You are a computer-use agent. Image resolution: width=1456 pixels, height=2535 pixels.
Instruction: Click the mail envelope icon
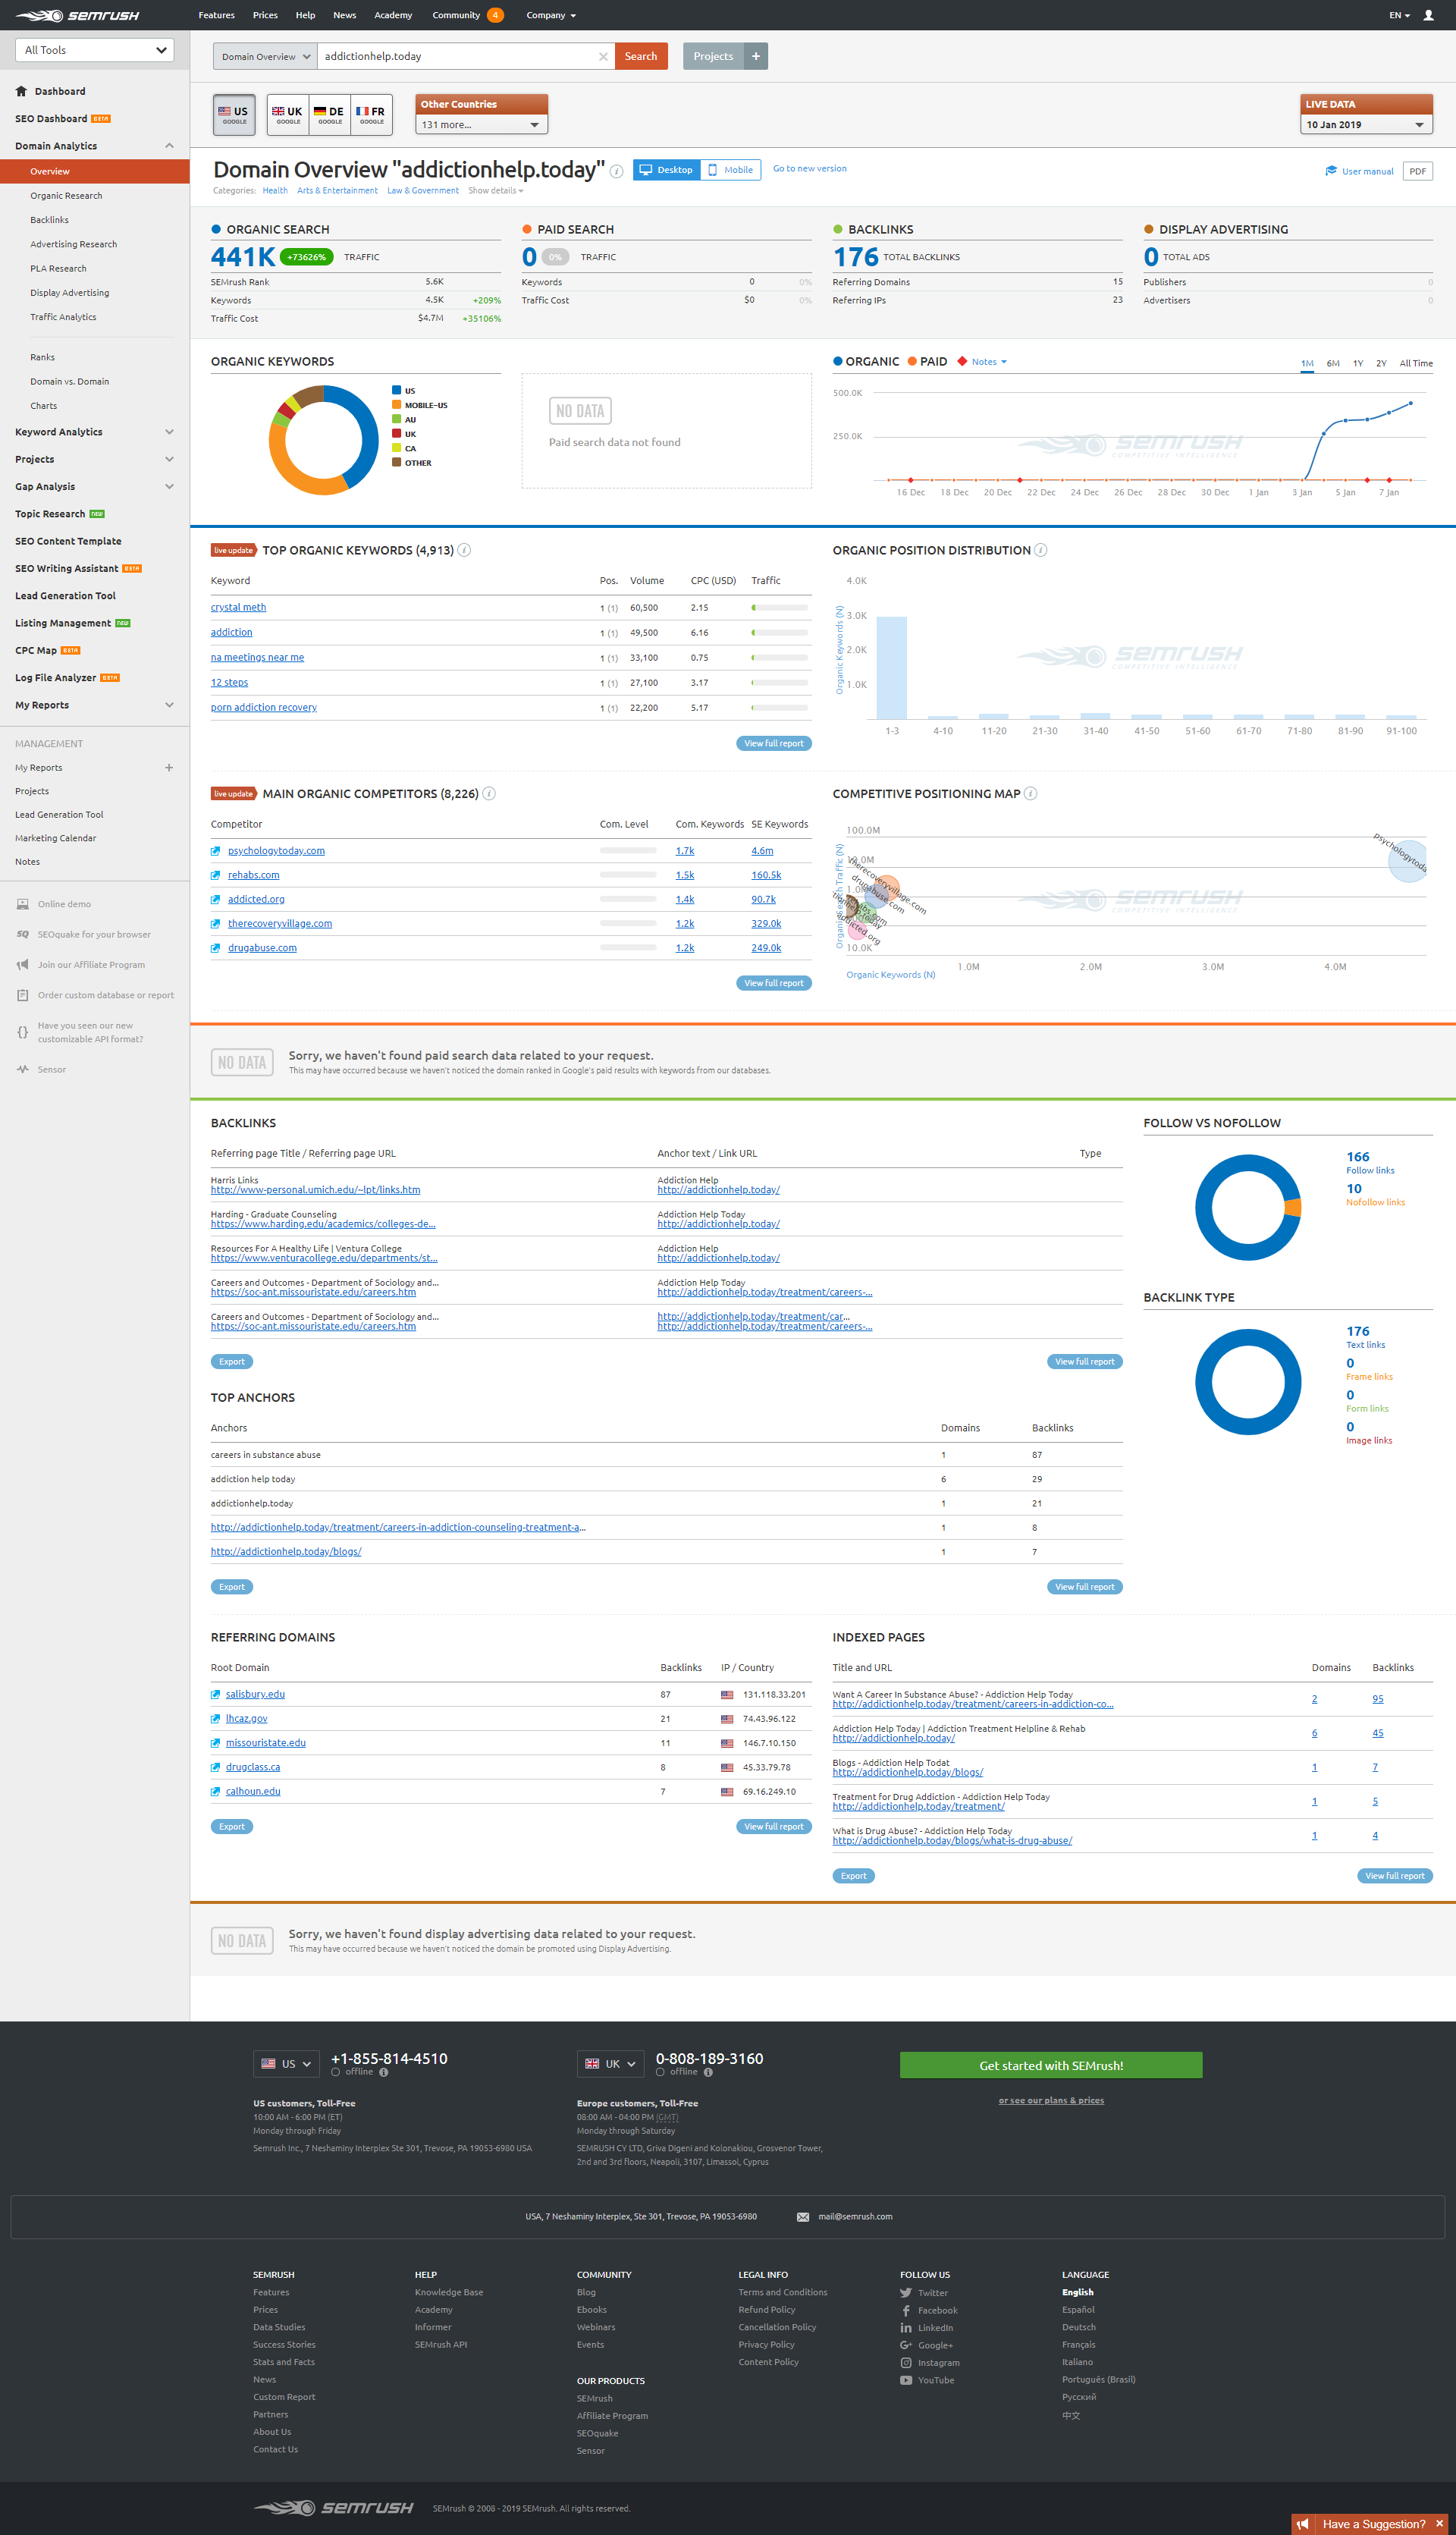(803, 2217)
